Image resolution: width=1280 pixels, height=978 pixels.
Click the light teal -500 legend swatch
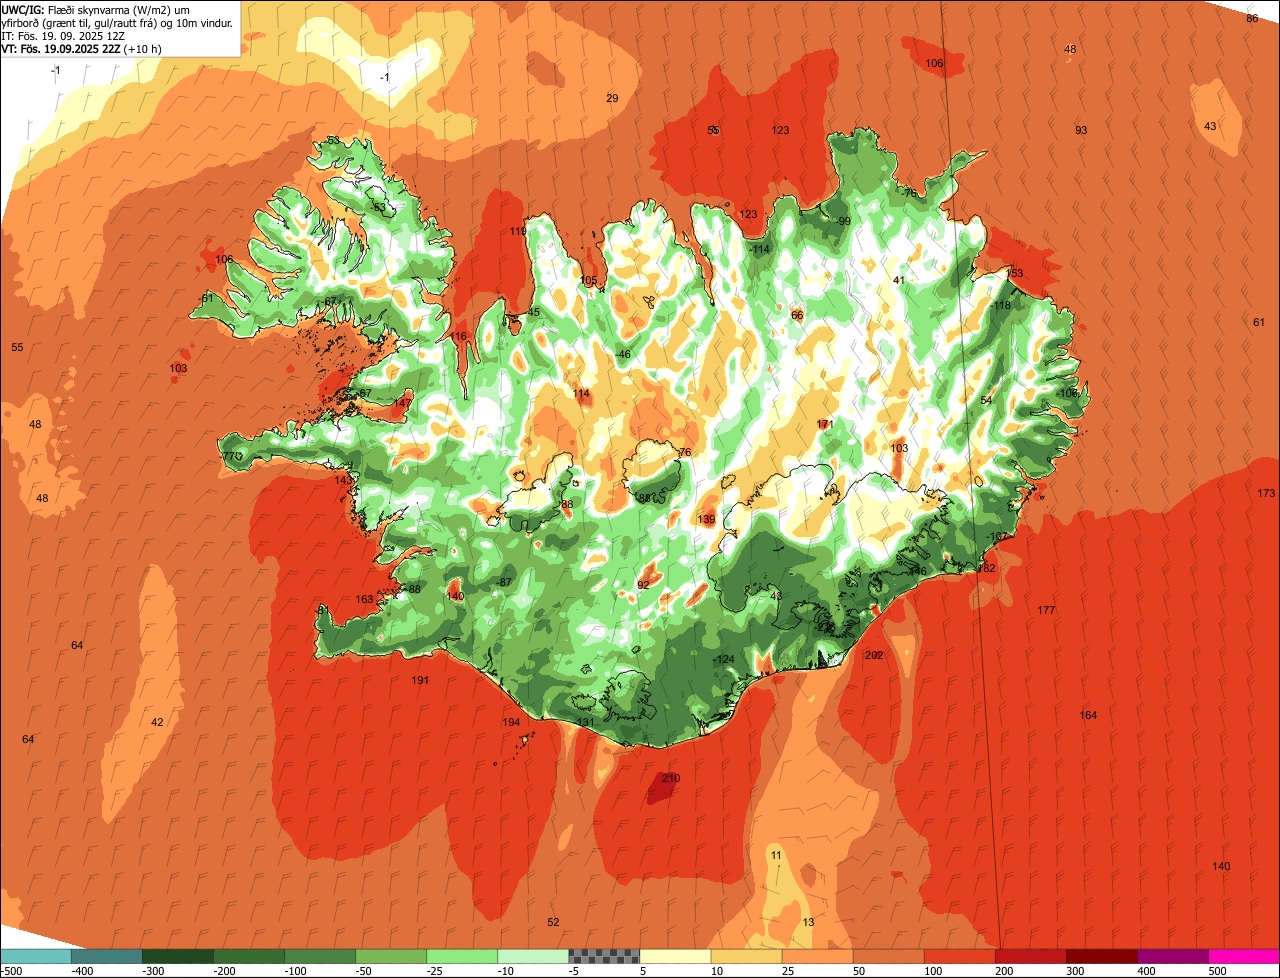click(x=35, y=956)
